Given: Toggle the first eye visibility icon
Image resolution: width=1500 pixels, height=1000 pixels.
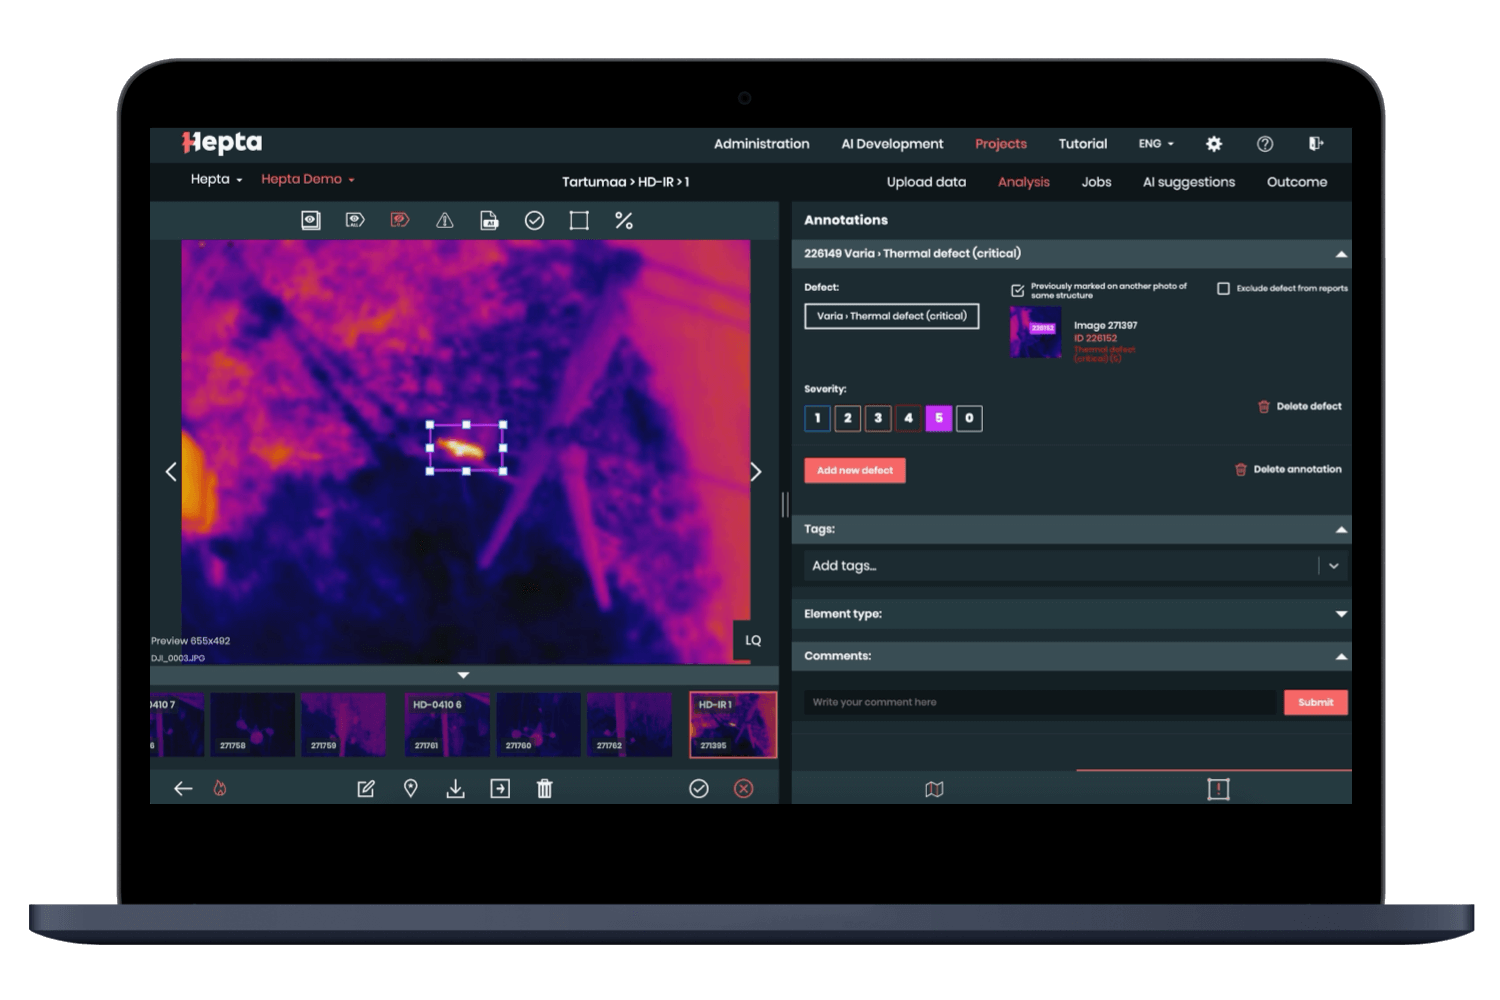Looking at the screenshot, I should tap(311, 221).
